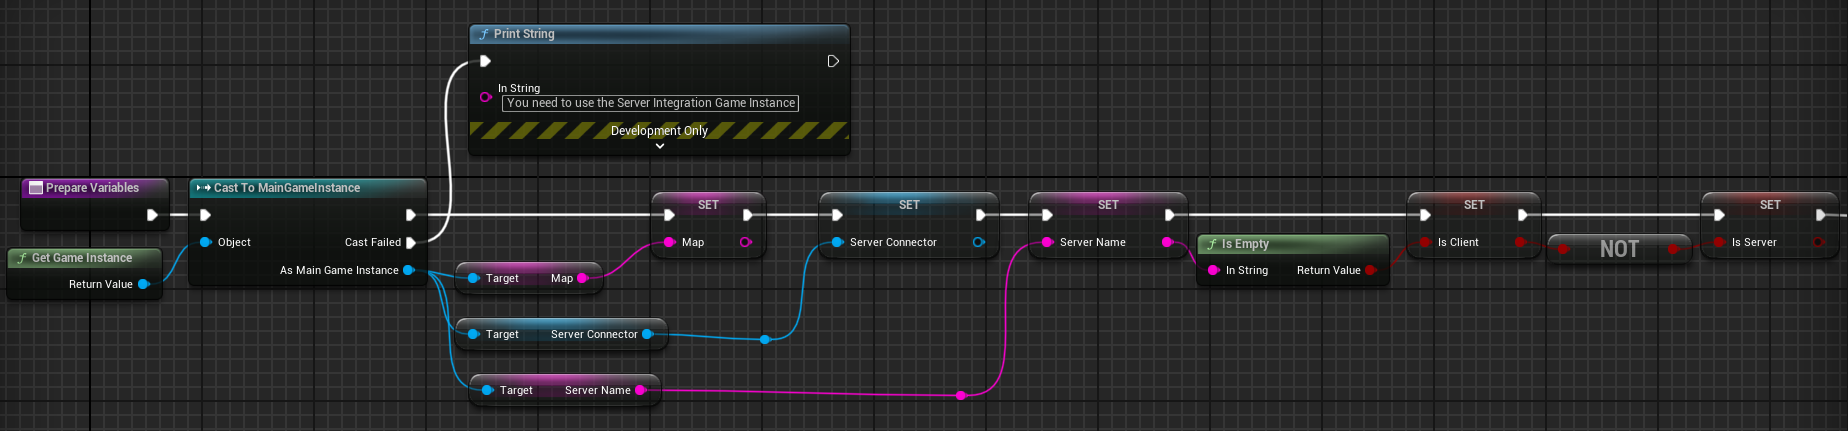1848x431 pixels.
Task: Click SET Is Client value output pin
Action: [x=1520, y=242]
